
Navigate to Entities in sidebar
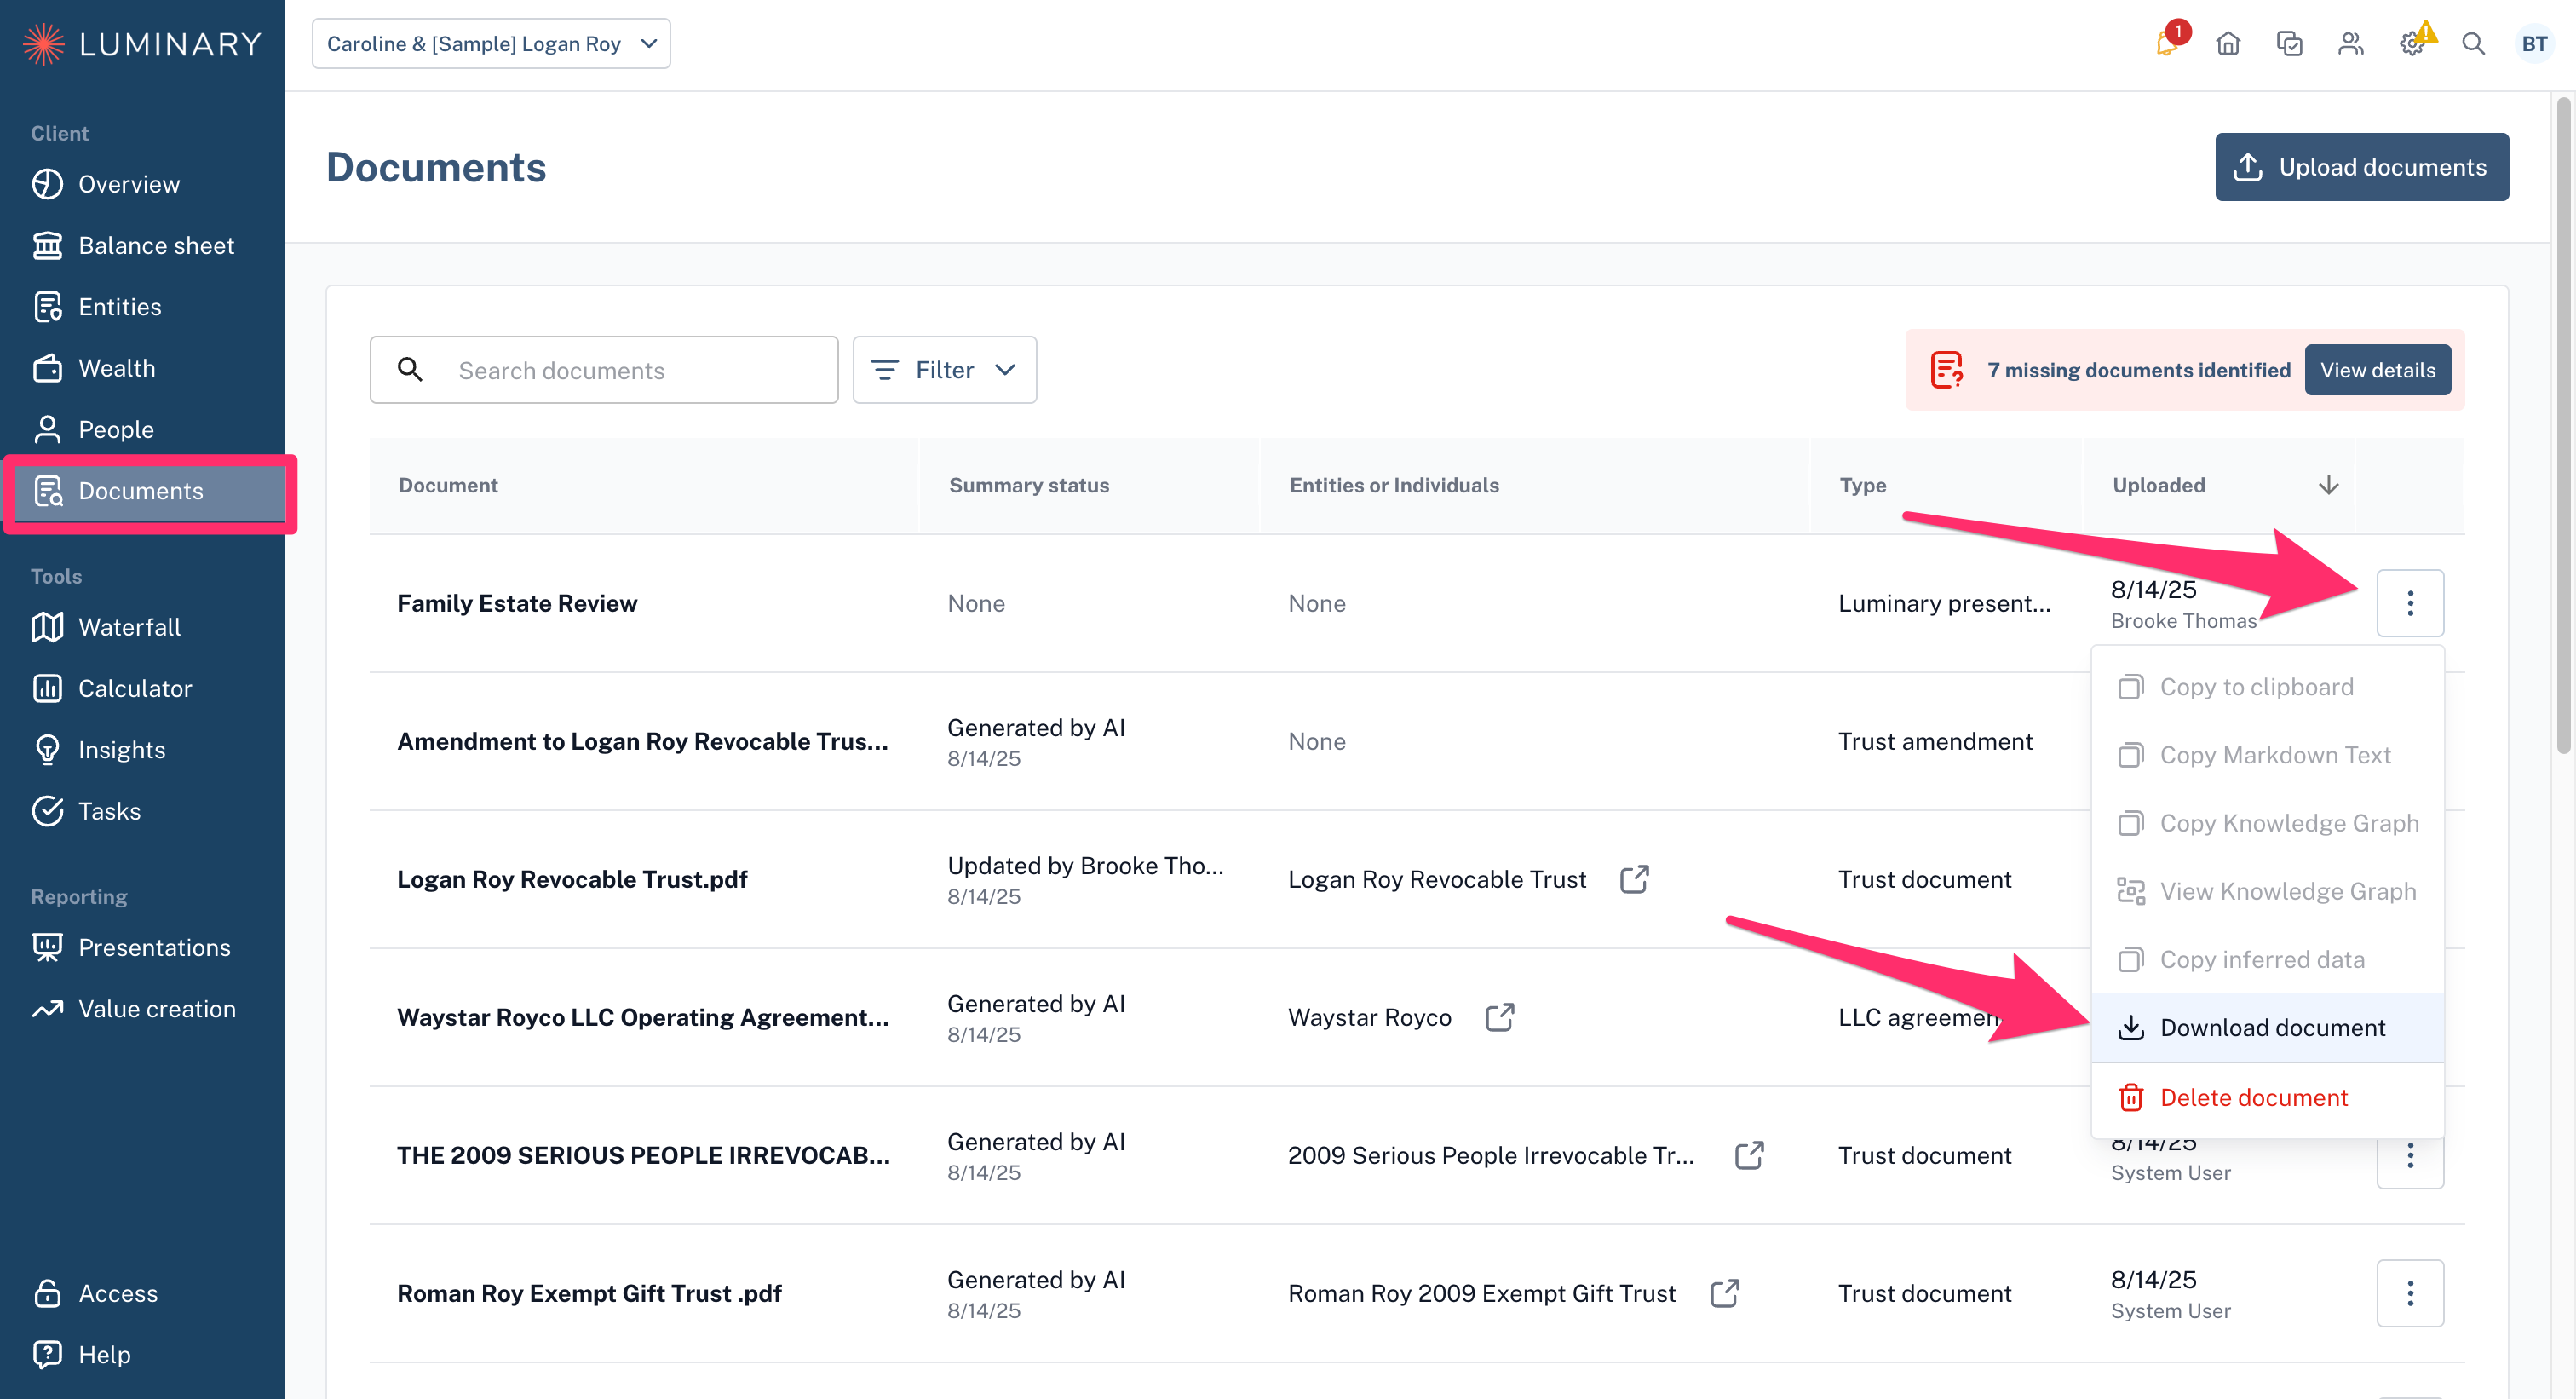tap(142, 307)
